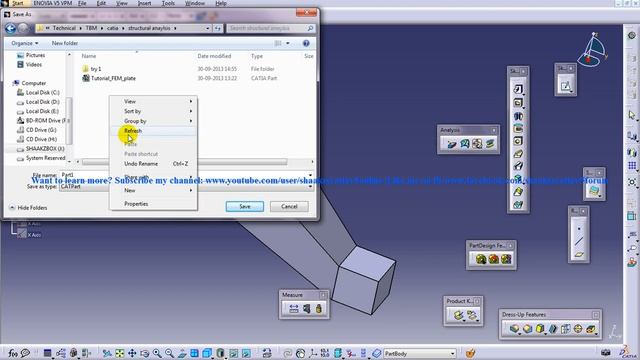
Task: Choose Refresh in the context menu
Action: click(153, 131)
